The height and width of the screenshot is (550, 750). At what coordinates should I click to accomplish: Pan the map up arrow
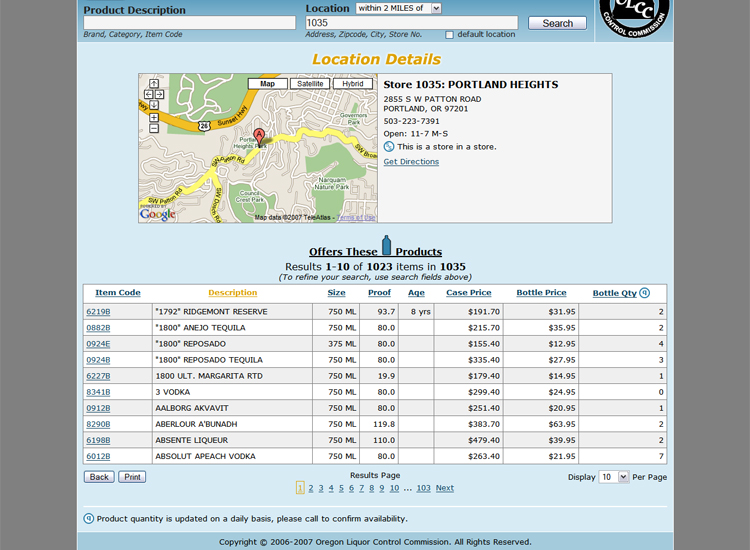tap(154, 84)
